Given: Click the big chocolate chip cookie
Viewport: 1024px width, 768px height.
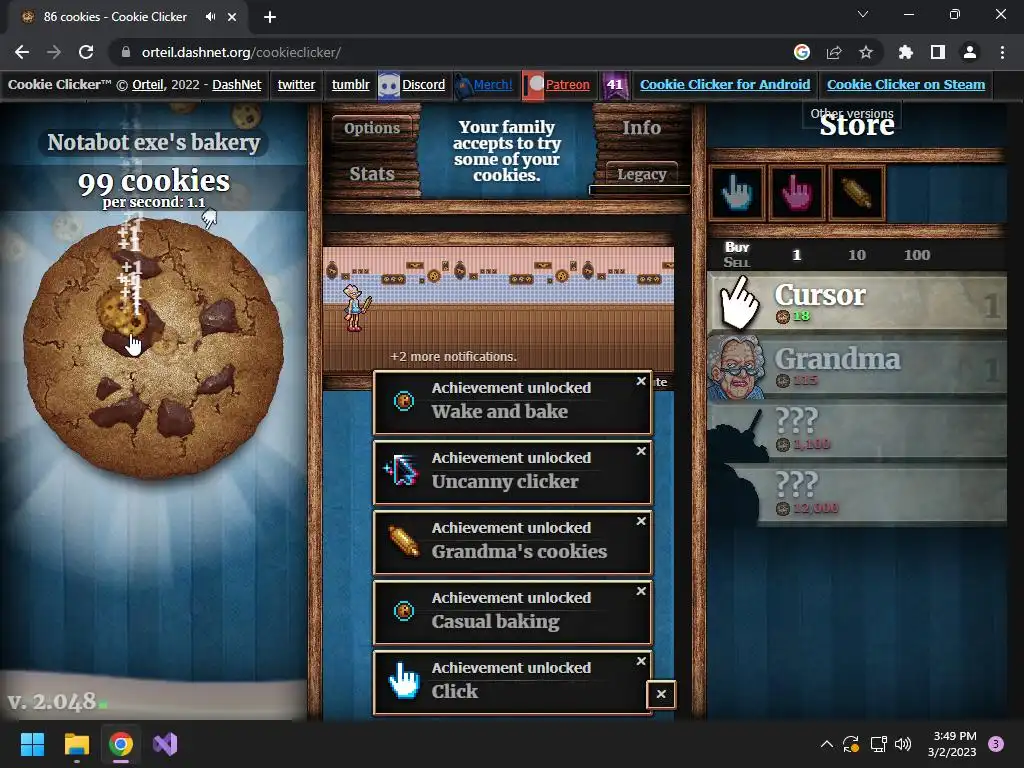Looking at the screenshot, I should coord(153,348).
